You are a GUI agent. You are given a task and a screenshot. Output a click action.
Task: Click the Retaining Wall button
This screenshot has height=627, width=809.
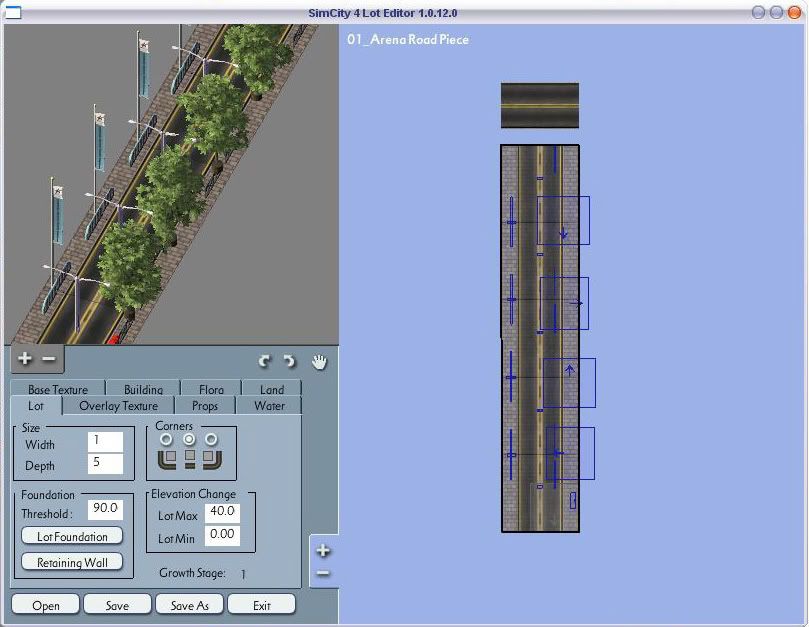(x=72, y=562)
